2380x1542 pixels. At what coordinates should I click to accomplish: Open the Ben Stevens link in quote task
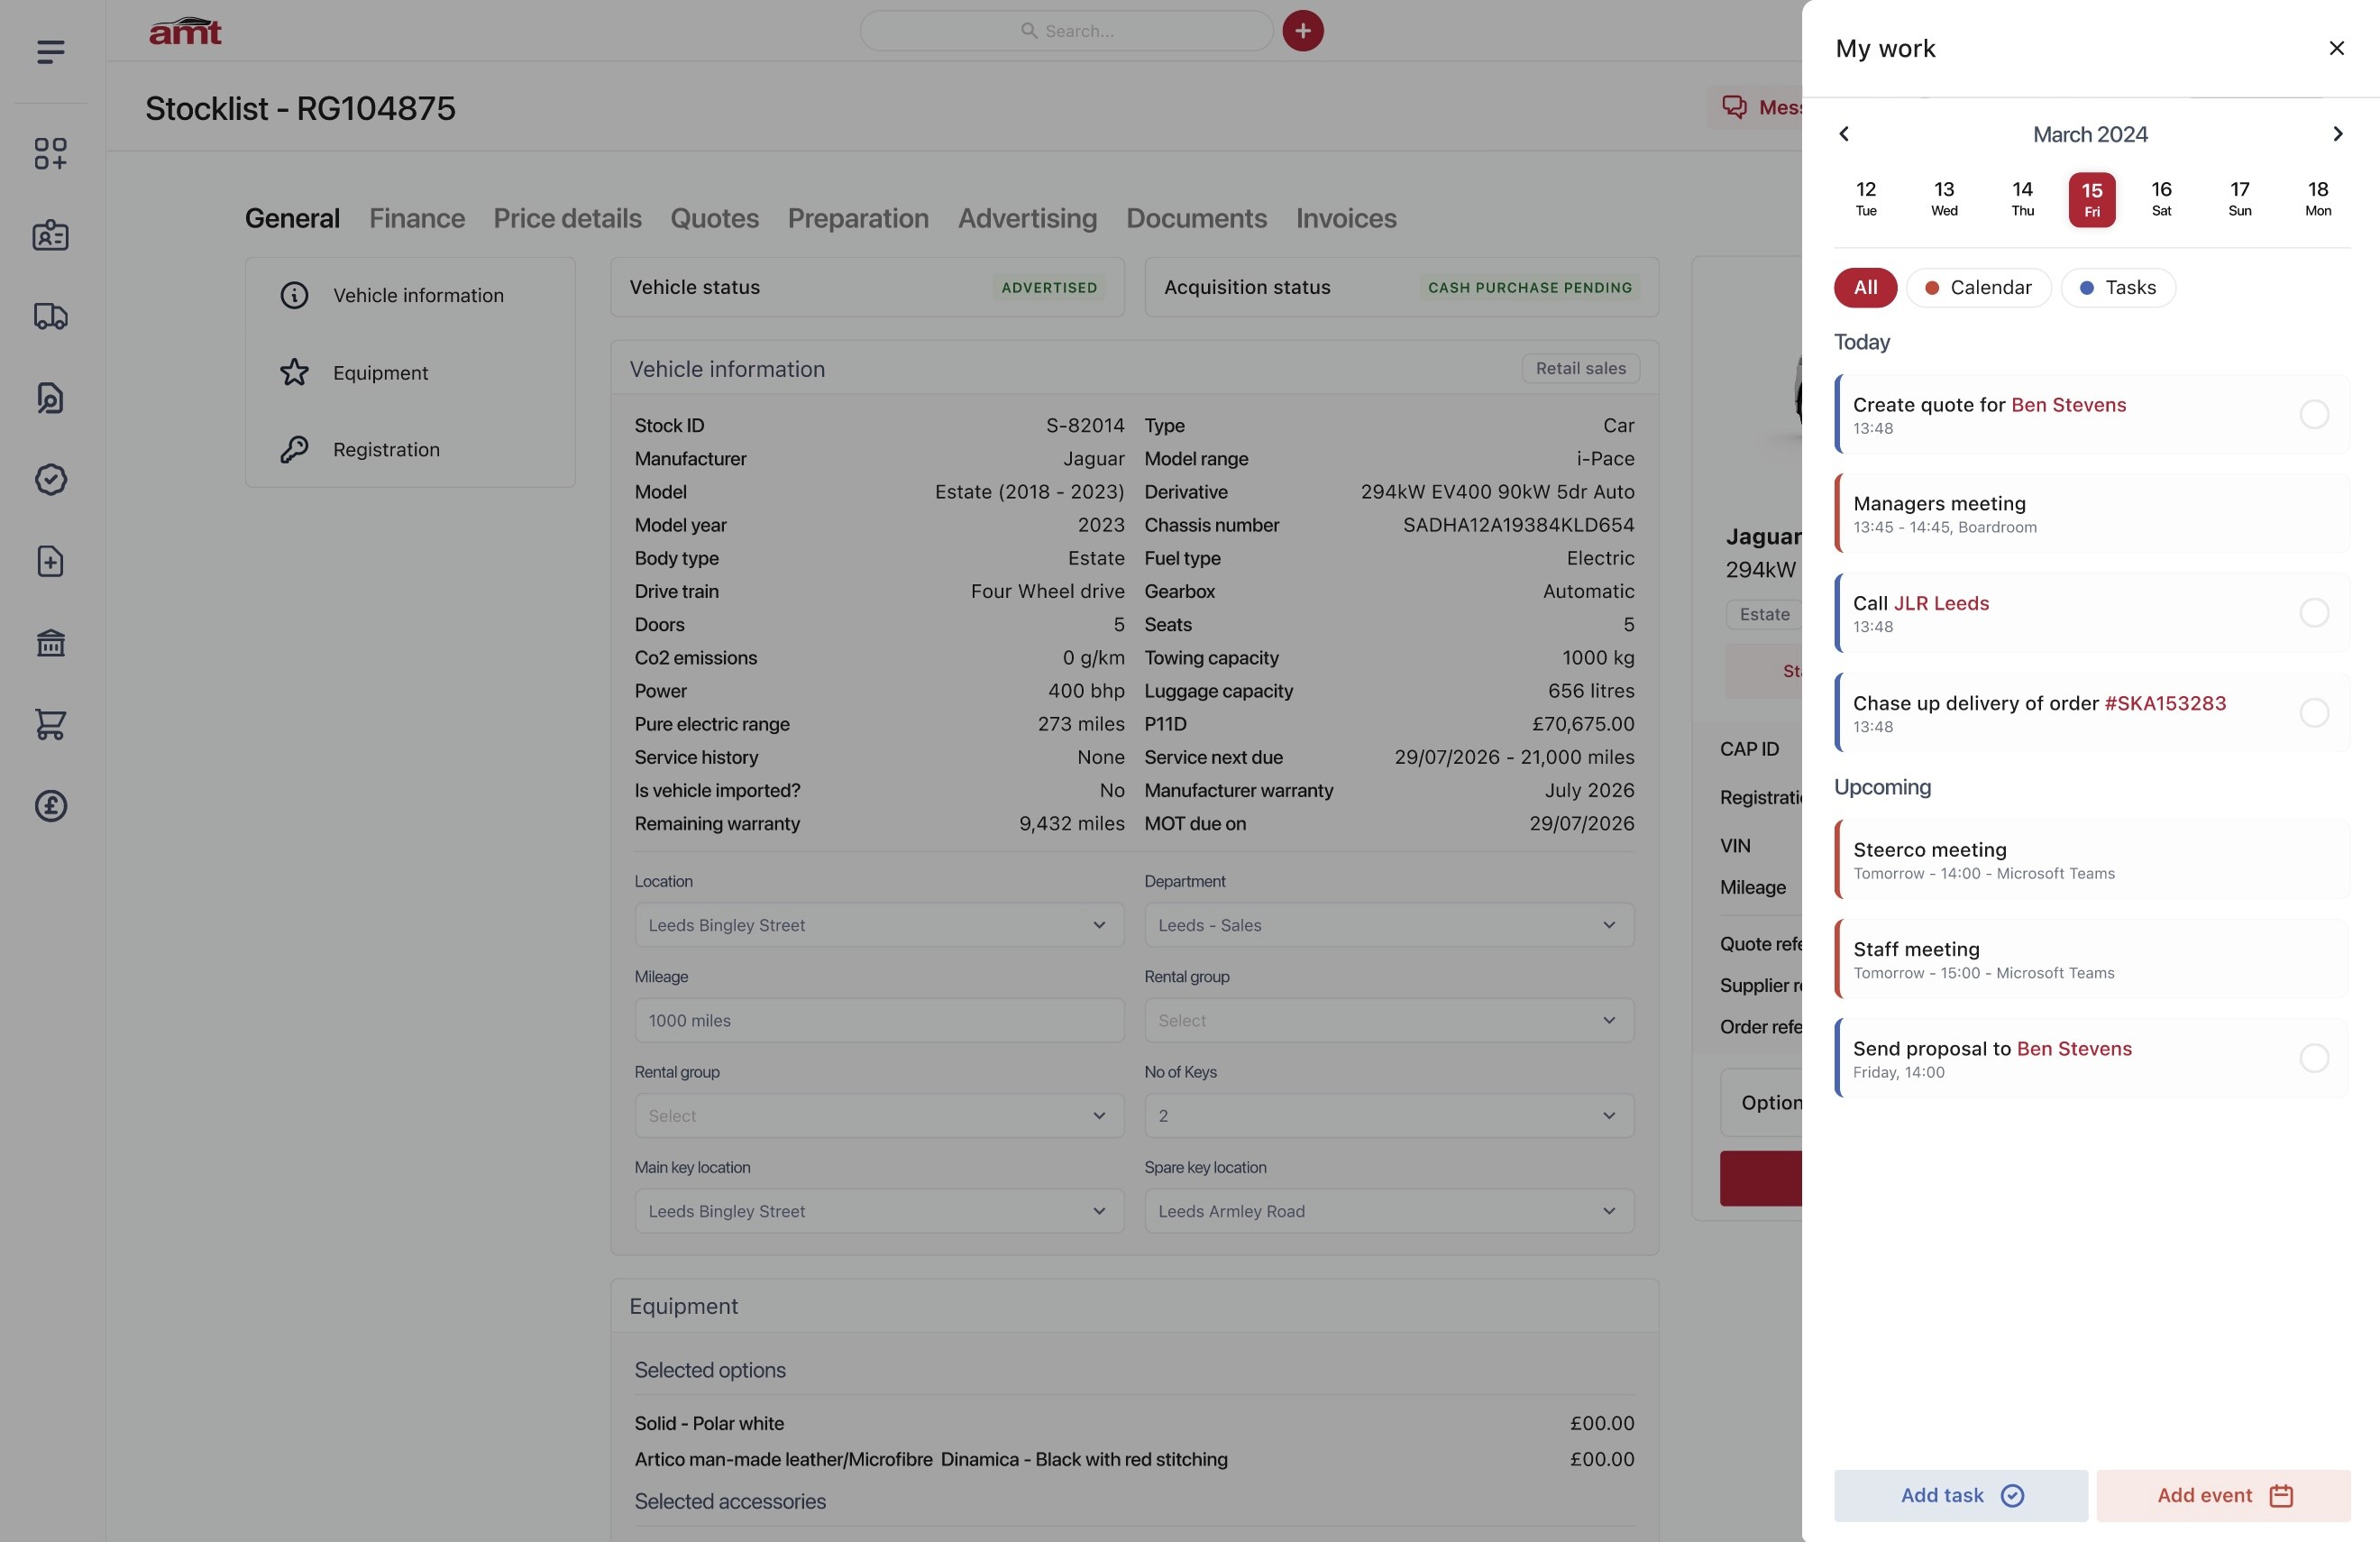pos(2068,405)
